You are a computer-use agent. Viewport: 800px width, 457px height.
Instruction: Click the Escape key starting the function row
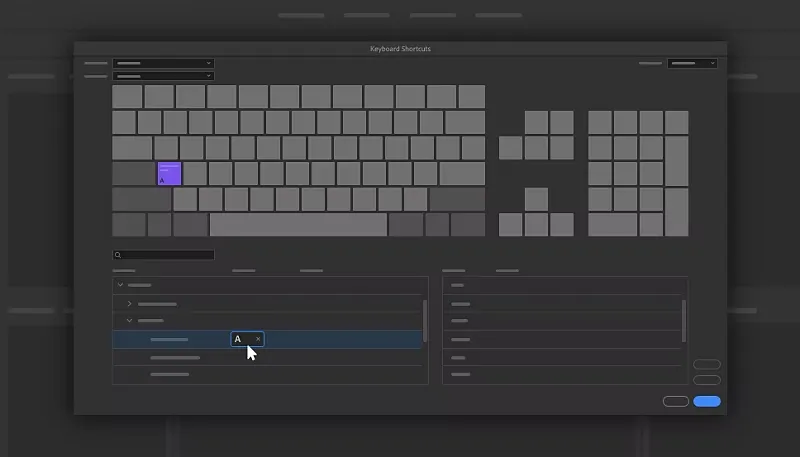[127, 97]
